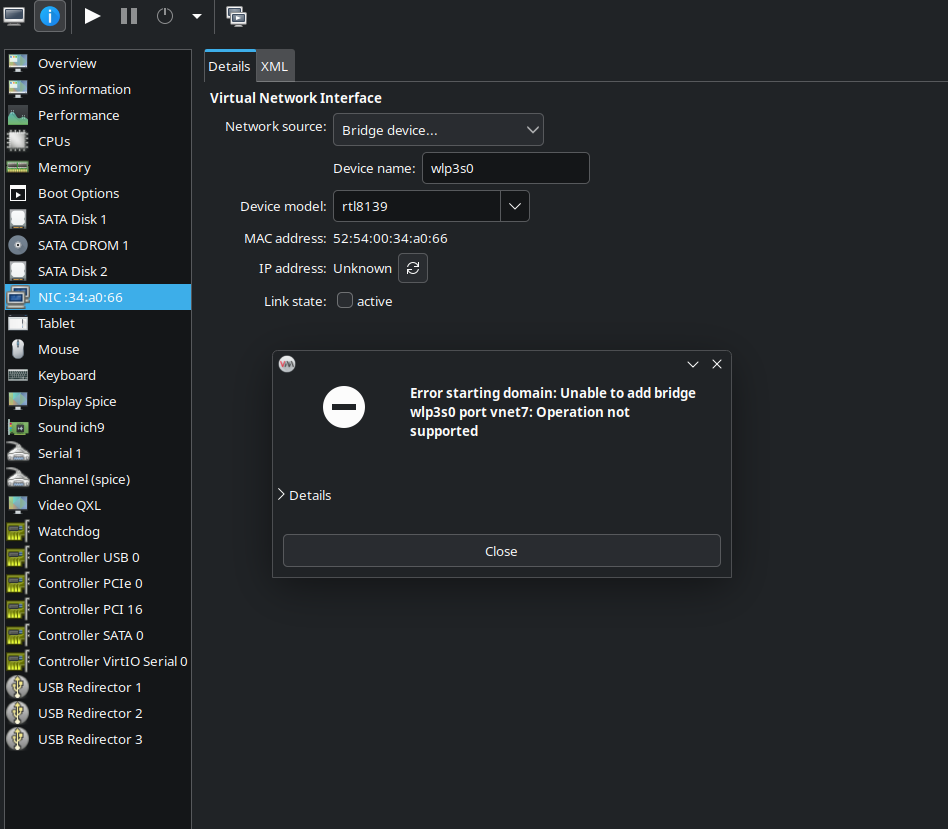Switch to the Details tab
Viewport: 948px width, 829px height.
click(229, 67)
